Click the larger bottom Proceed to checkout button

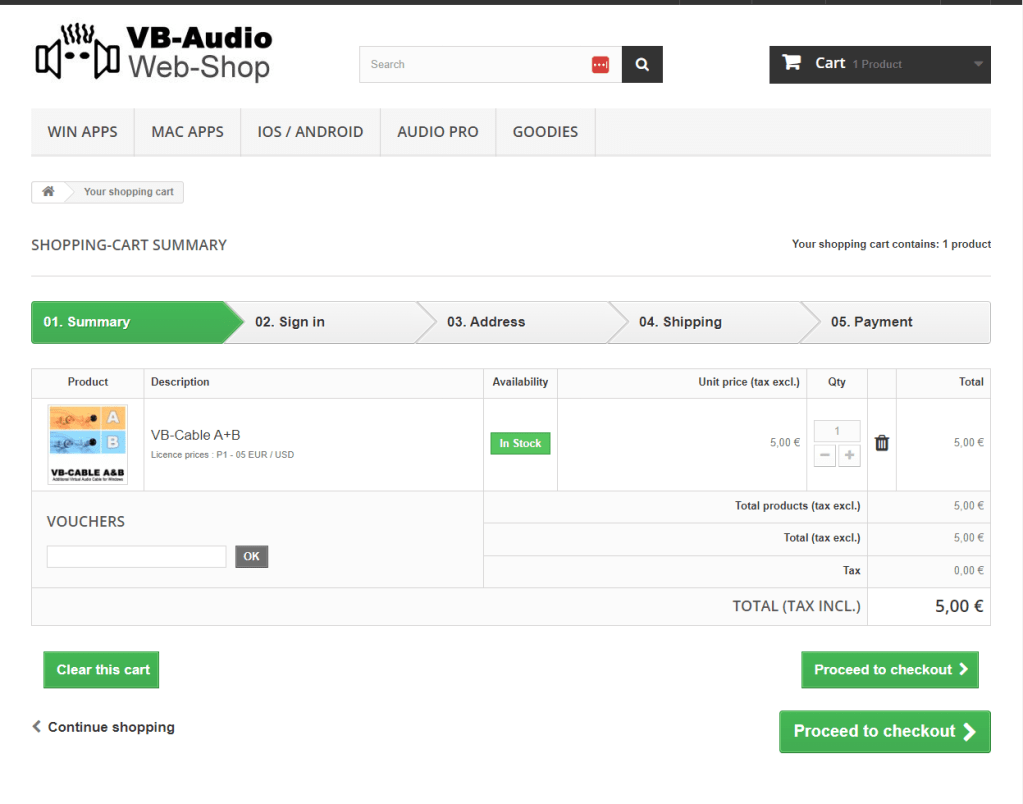(x=885, y=732)
